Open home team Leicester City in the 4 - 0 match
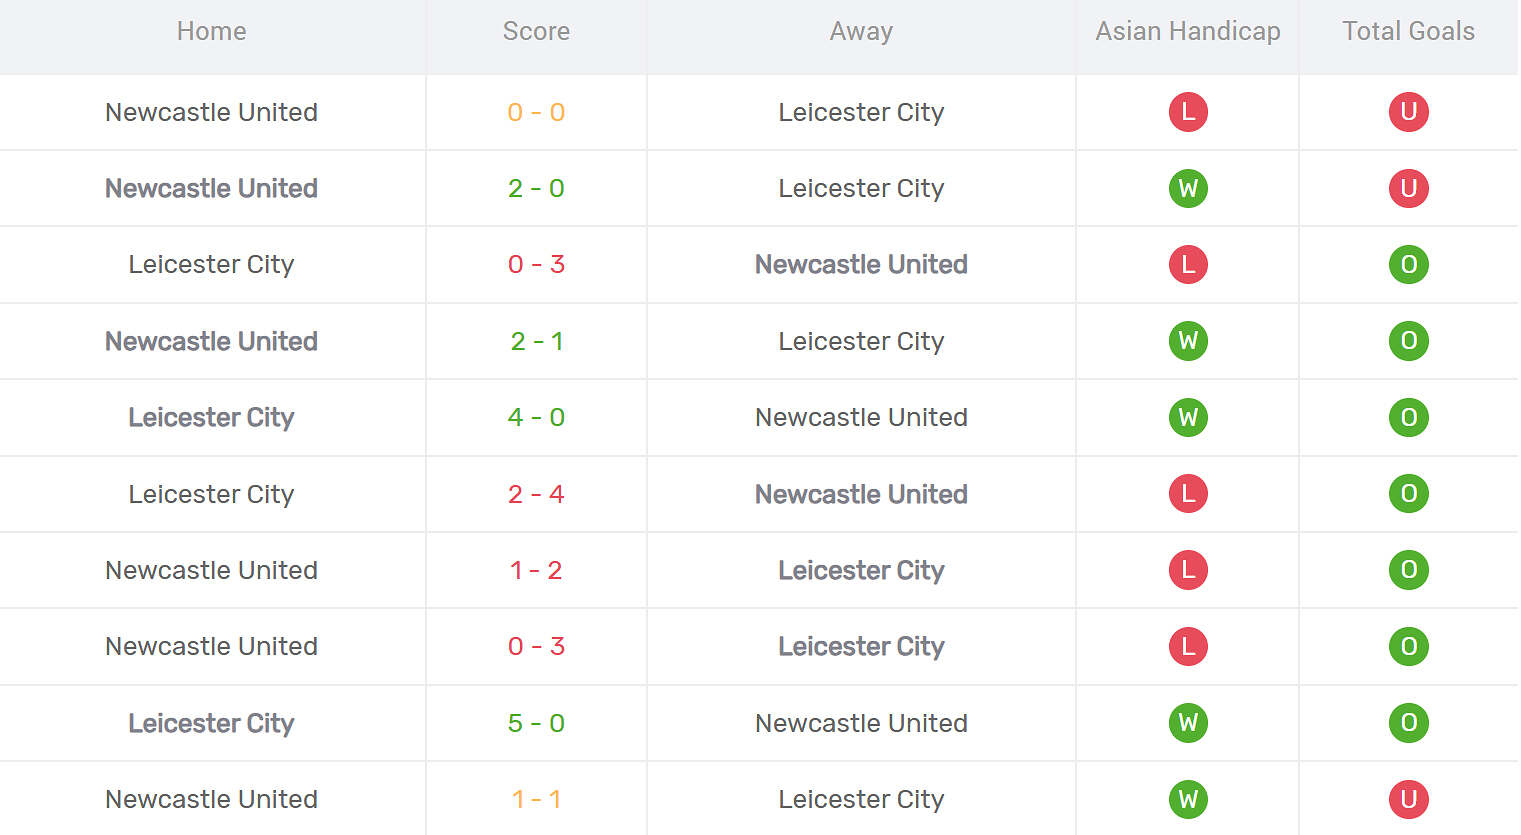The image size is (1521, 835). click(x=211, y=417)
